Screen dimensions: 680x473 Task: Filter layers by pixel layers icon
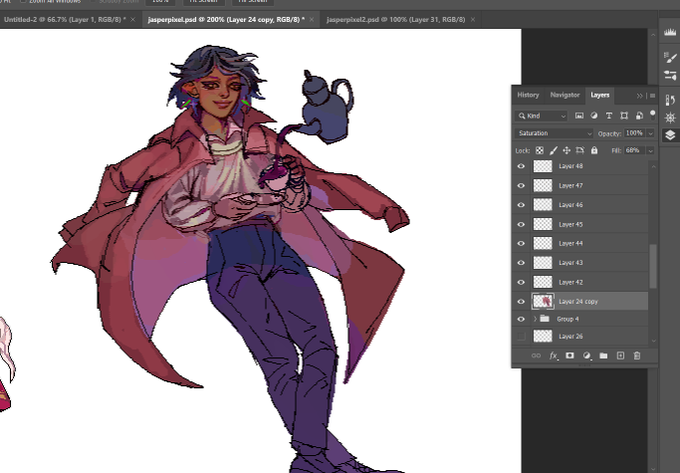coord(579,116)
